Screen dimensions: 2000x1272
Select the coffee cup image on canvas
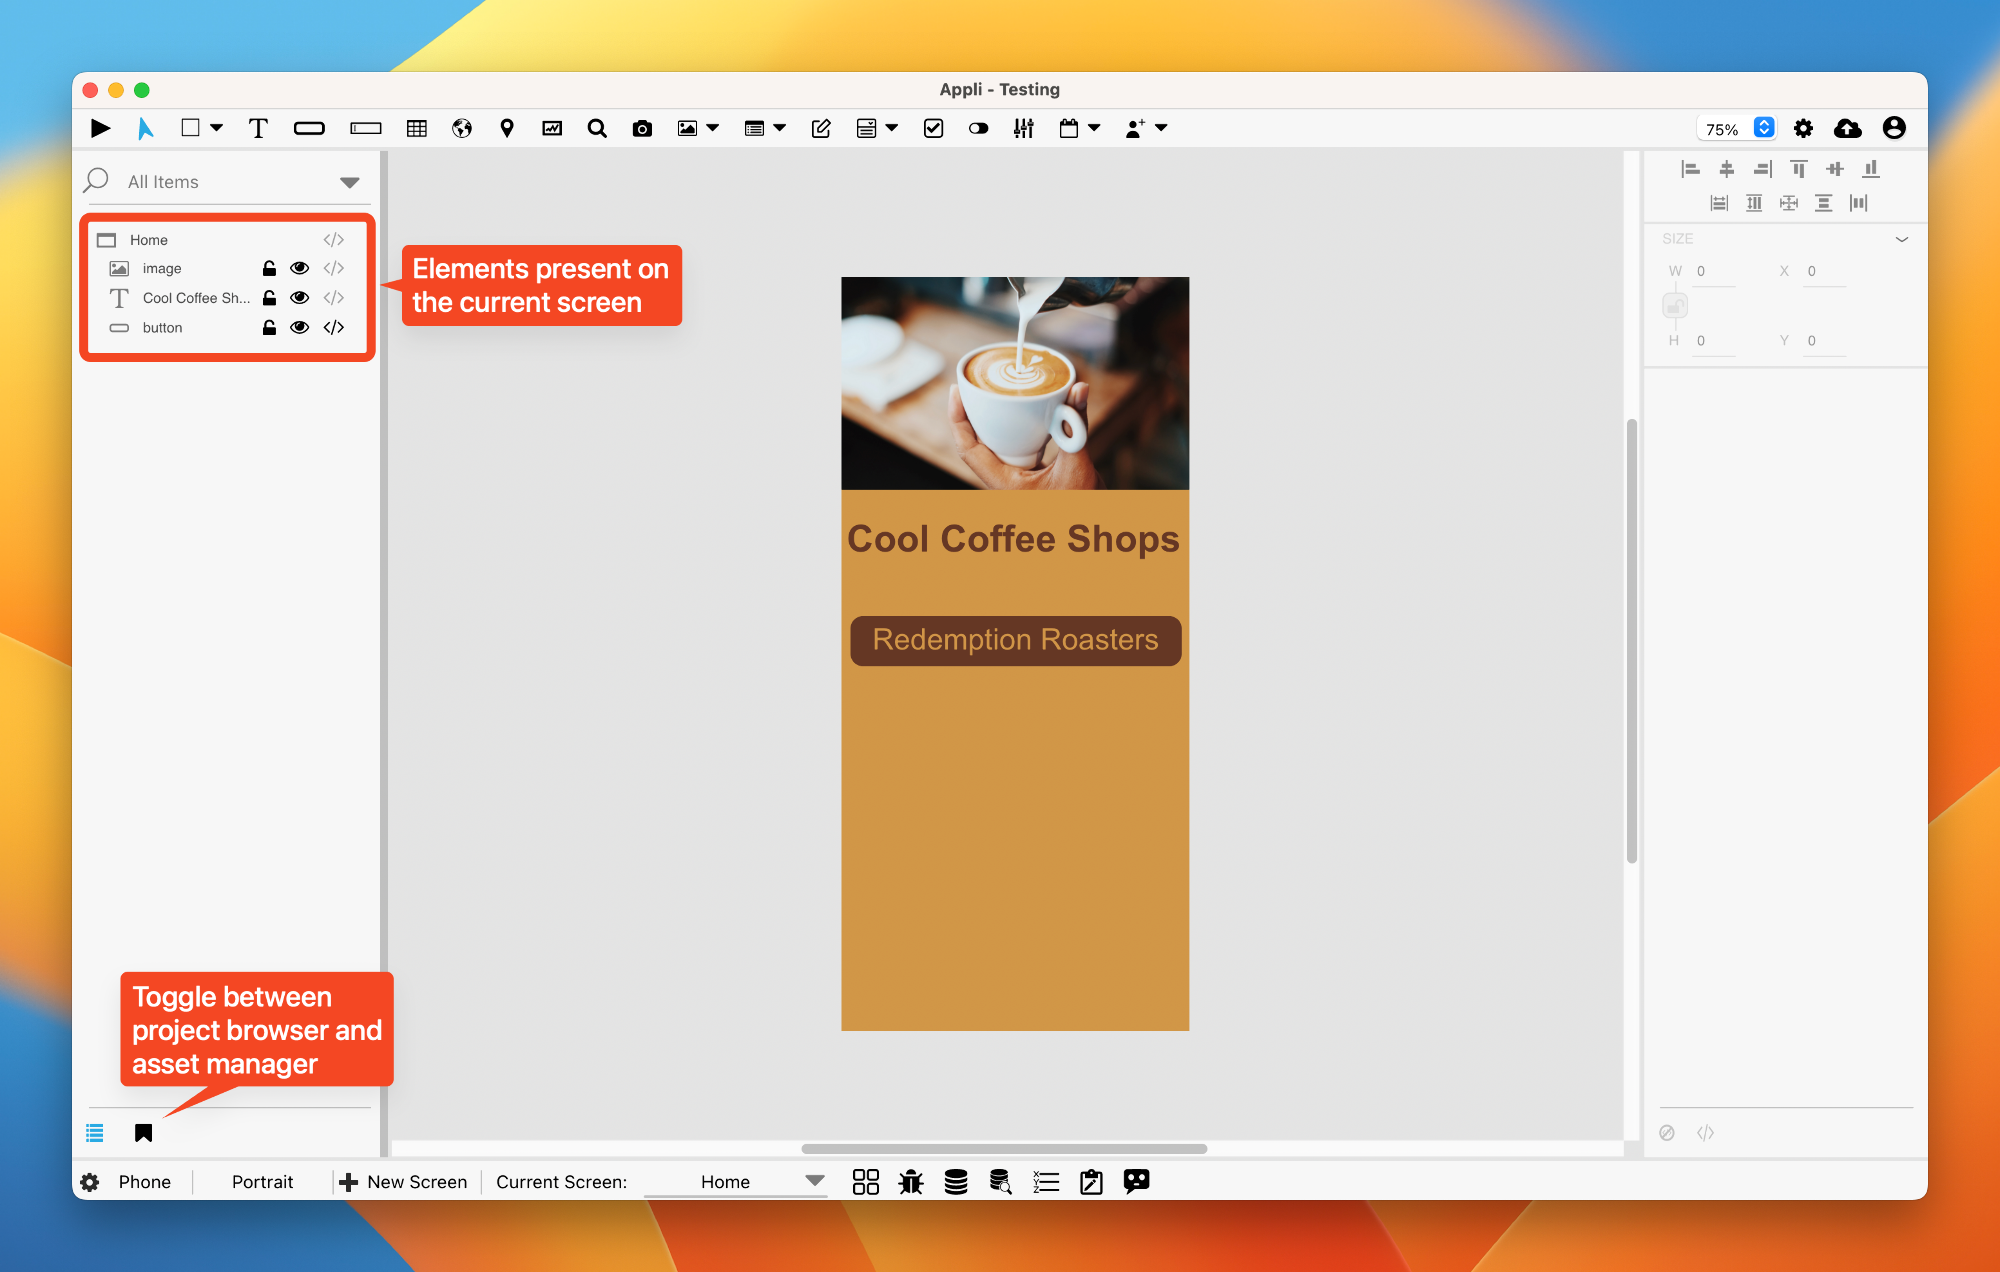point(1015,383)
